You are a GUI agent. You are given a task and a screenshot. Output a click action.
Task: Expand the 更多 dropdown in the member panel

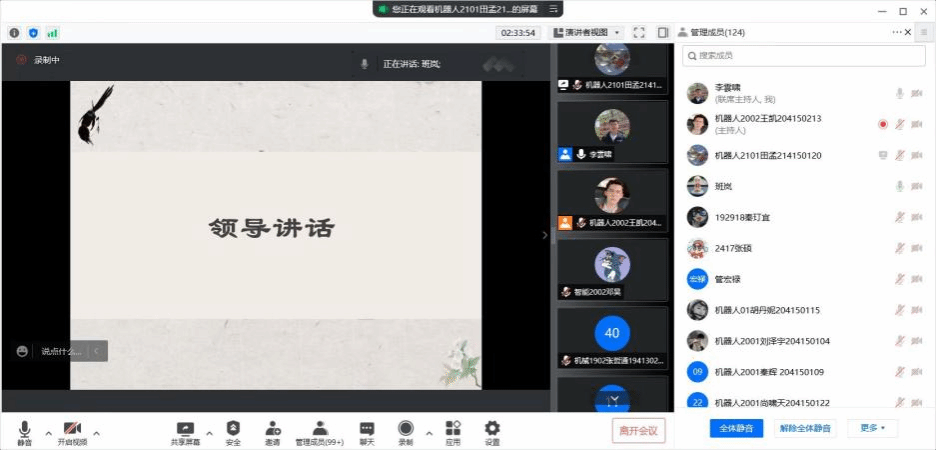coord(872,428)
